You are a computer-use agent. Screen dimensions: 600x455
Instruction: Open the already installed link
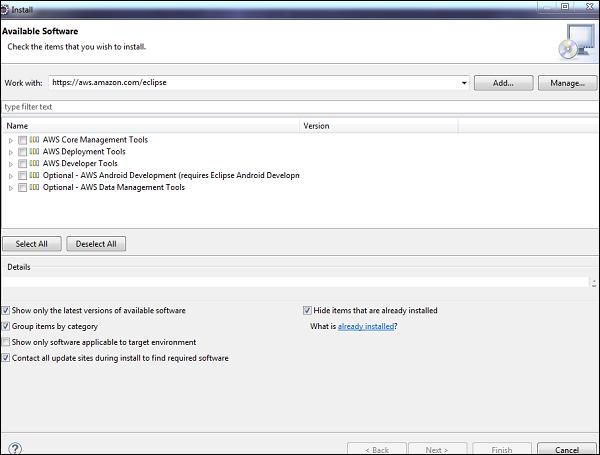click(x=366, y=326)
